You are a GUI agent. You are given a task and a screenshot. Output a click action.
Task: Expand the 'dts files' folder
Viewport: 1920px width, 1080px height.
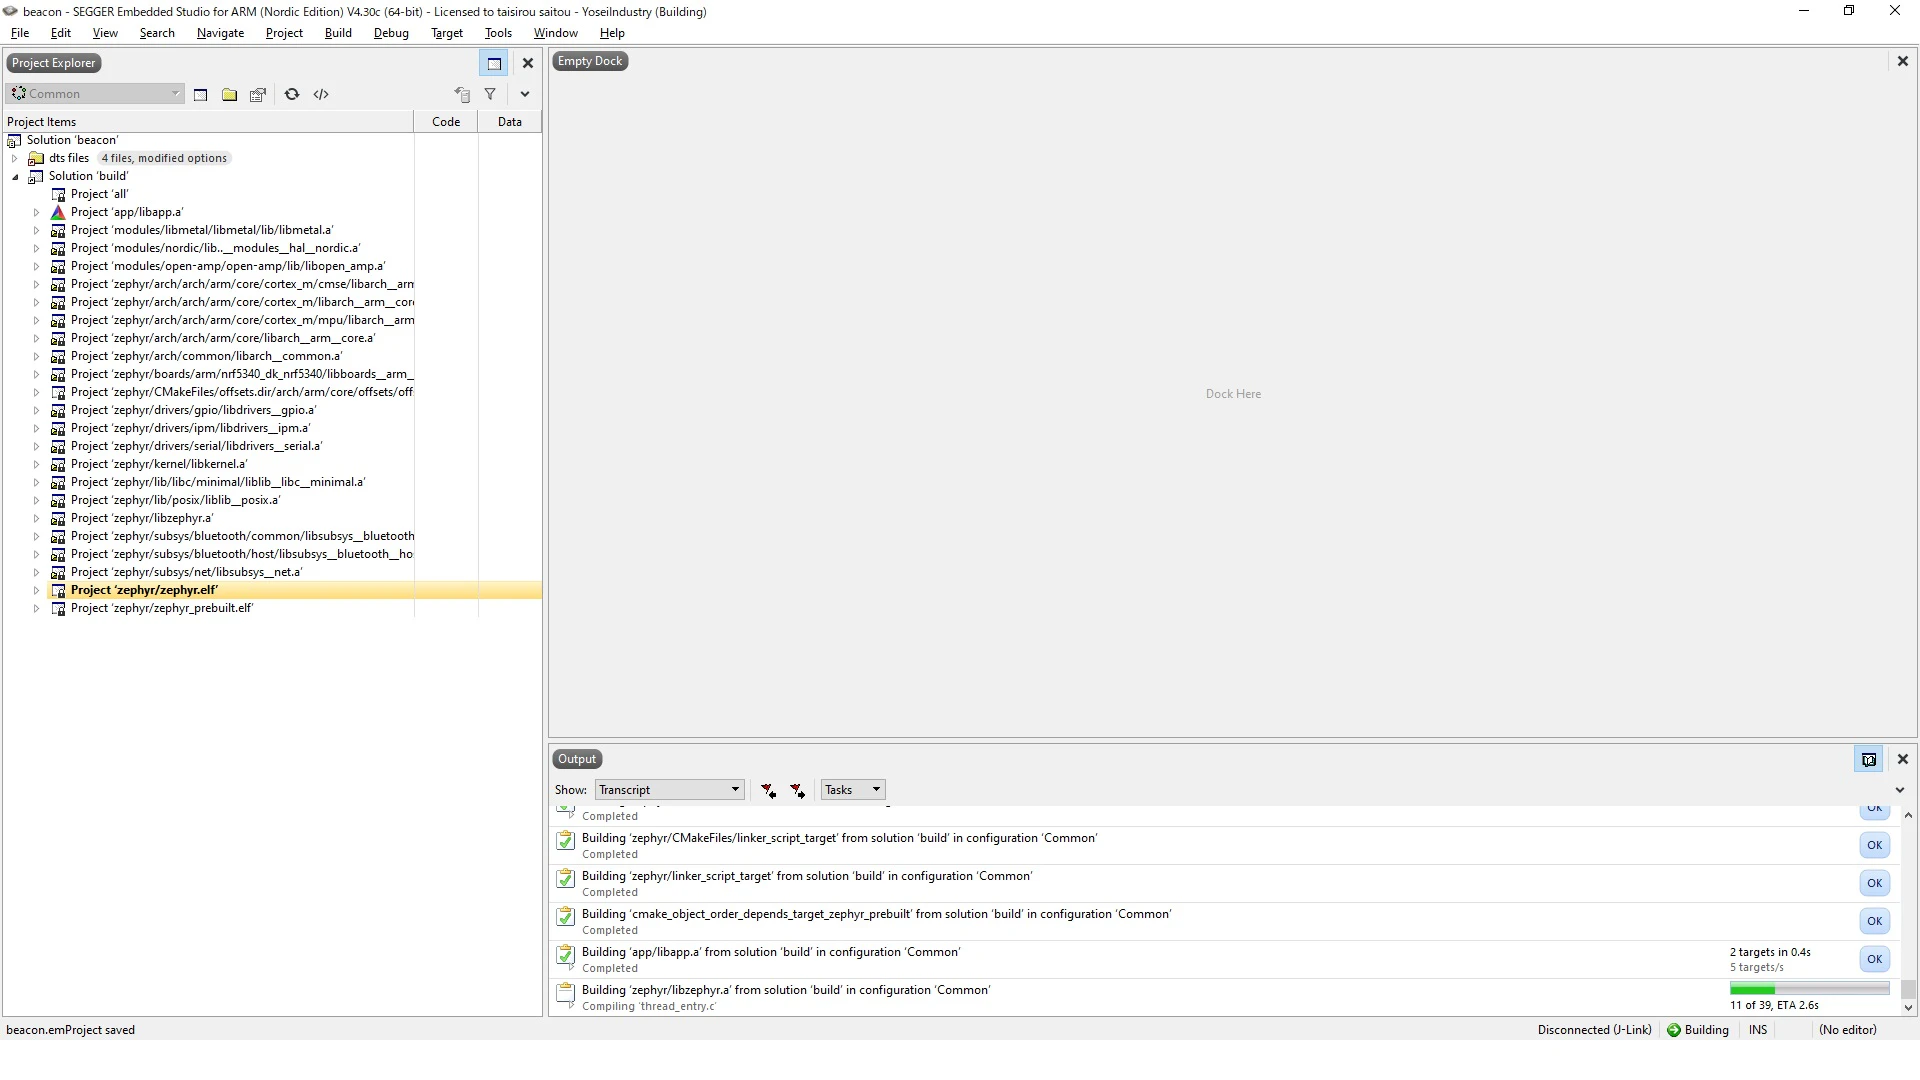15,158
